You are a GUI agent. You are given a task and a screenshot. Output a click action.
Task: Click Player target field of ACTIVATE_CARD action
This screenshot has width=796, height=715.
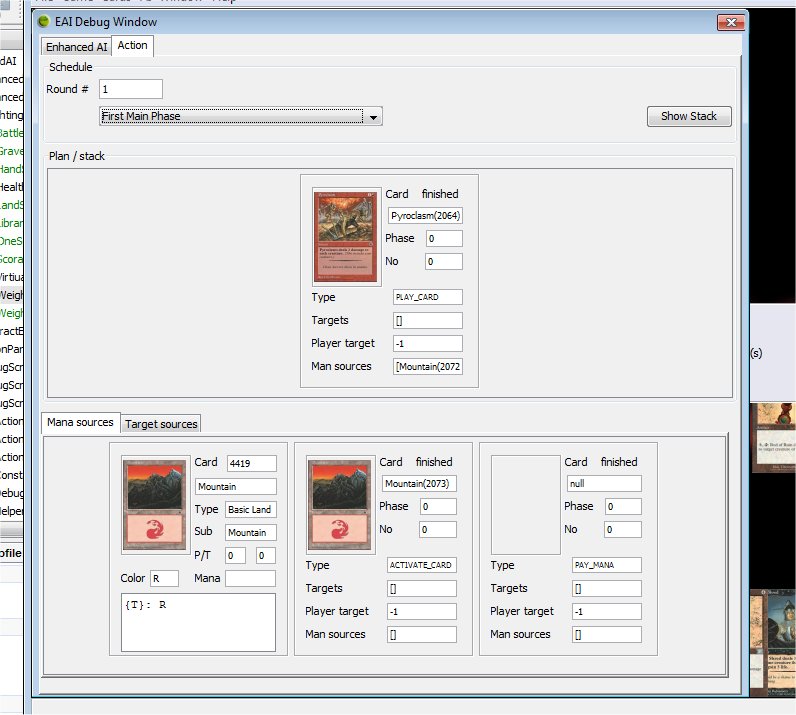point(421,611)
